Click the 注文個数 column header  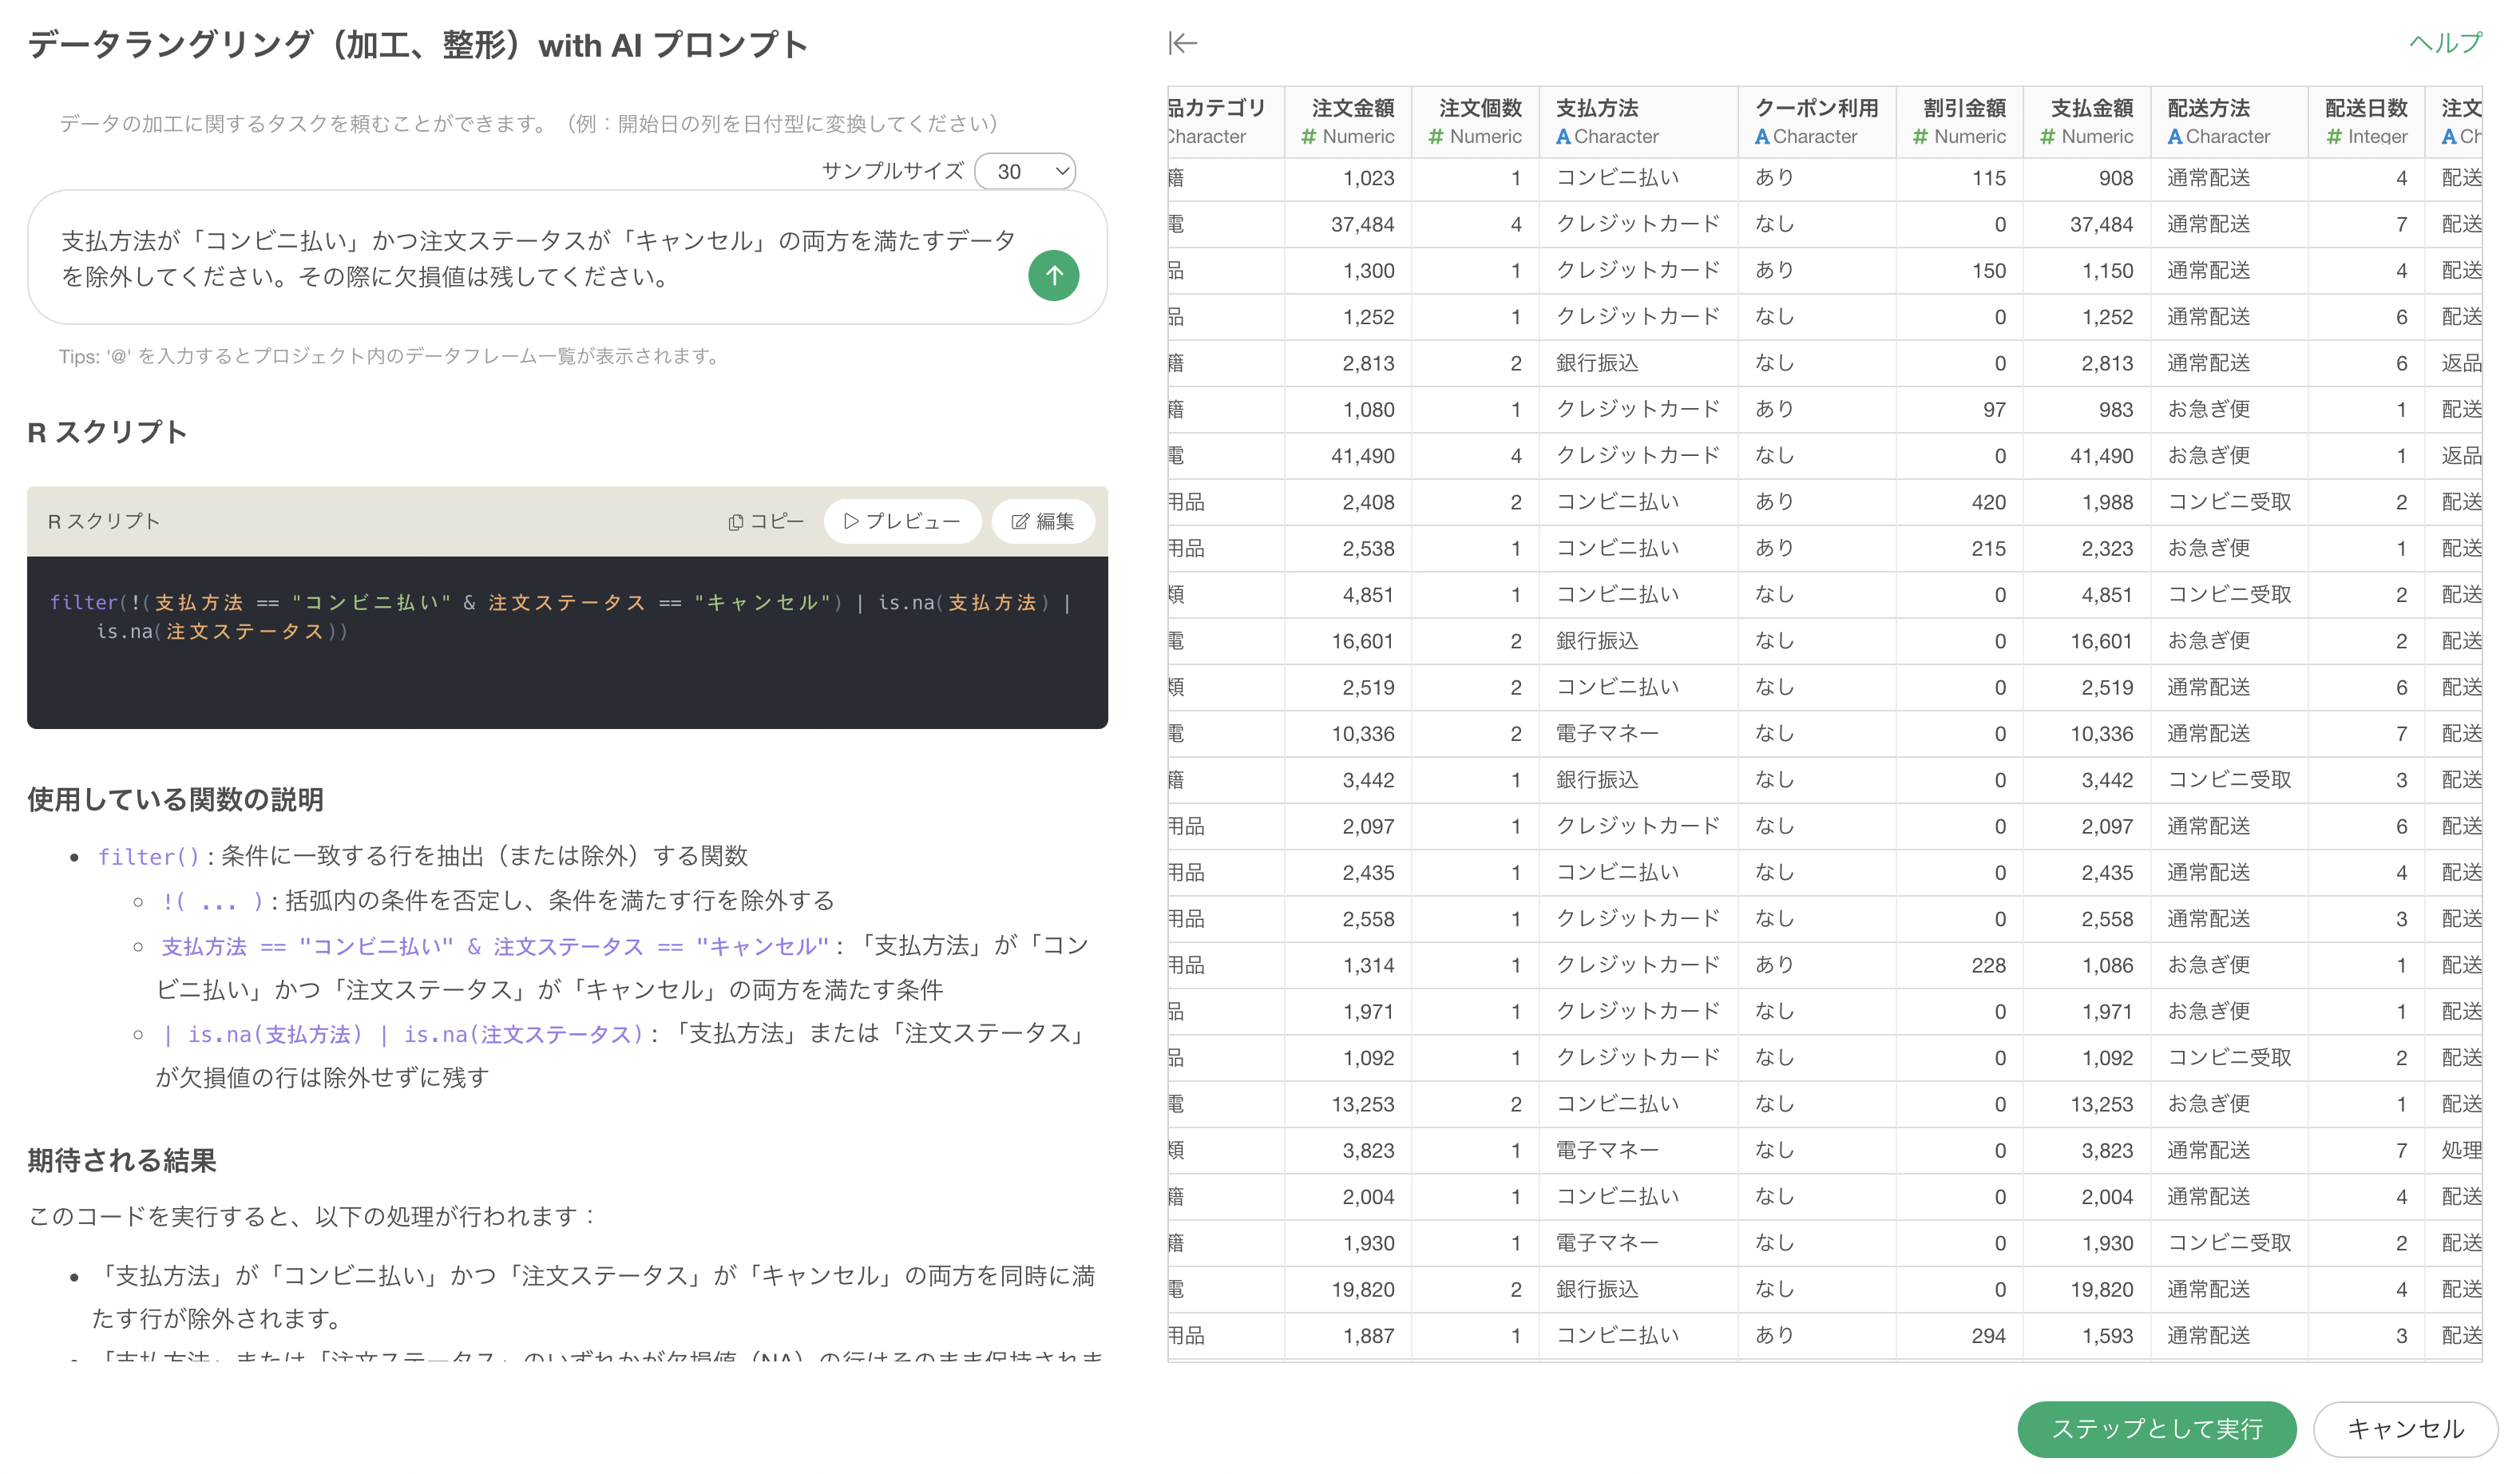1476,121
